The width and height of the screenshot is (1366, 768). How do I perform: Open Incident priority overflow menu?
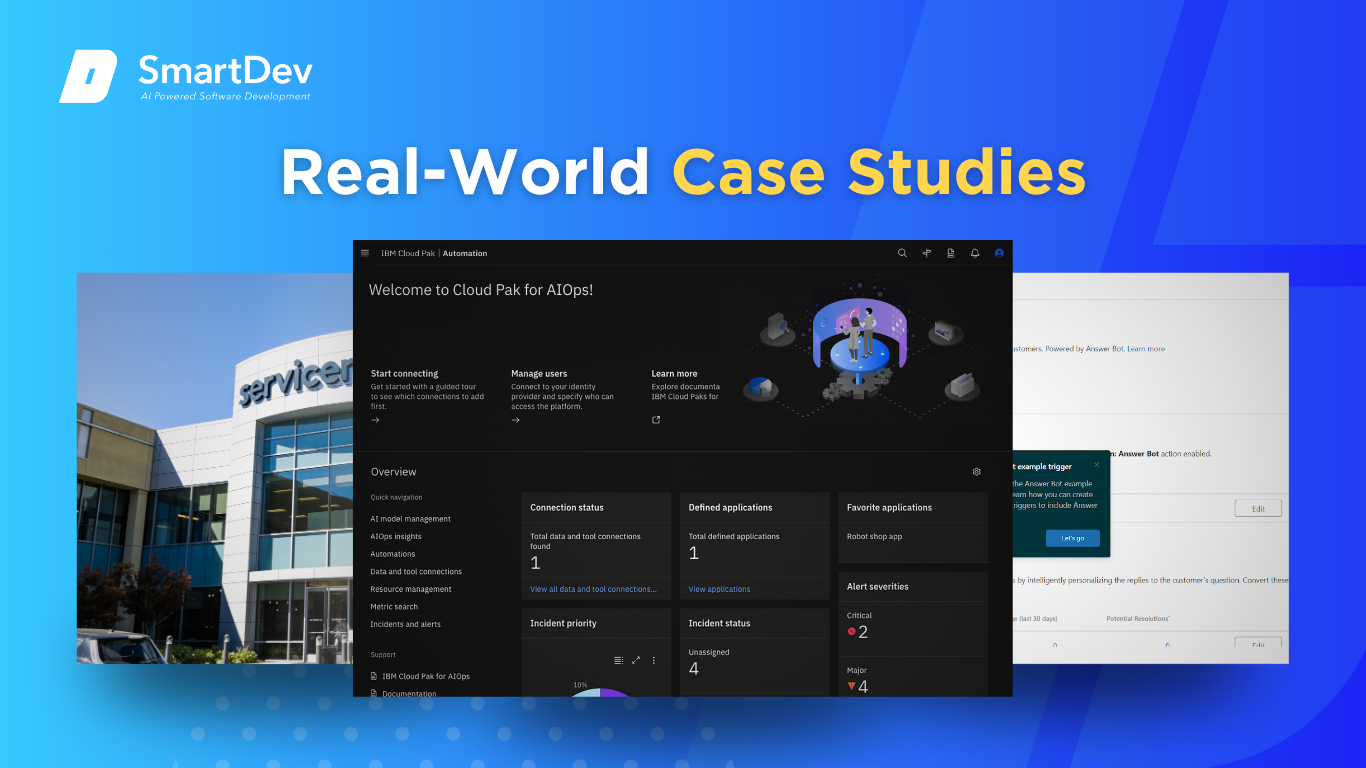654,660
